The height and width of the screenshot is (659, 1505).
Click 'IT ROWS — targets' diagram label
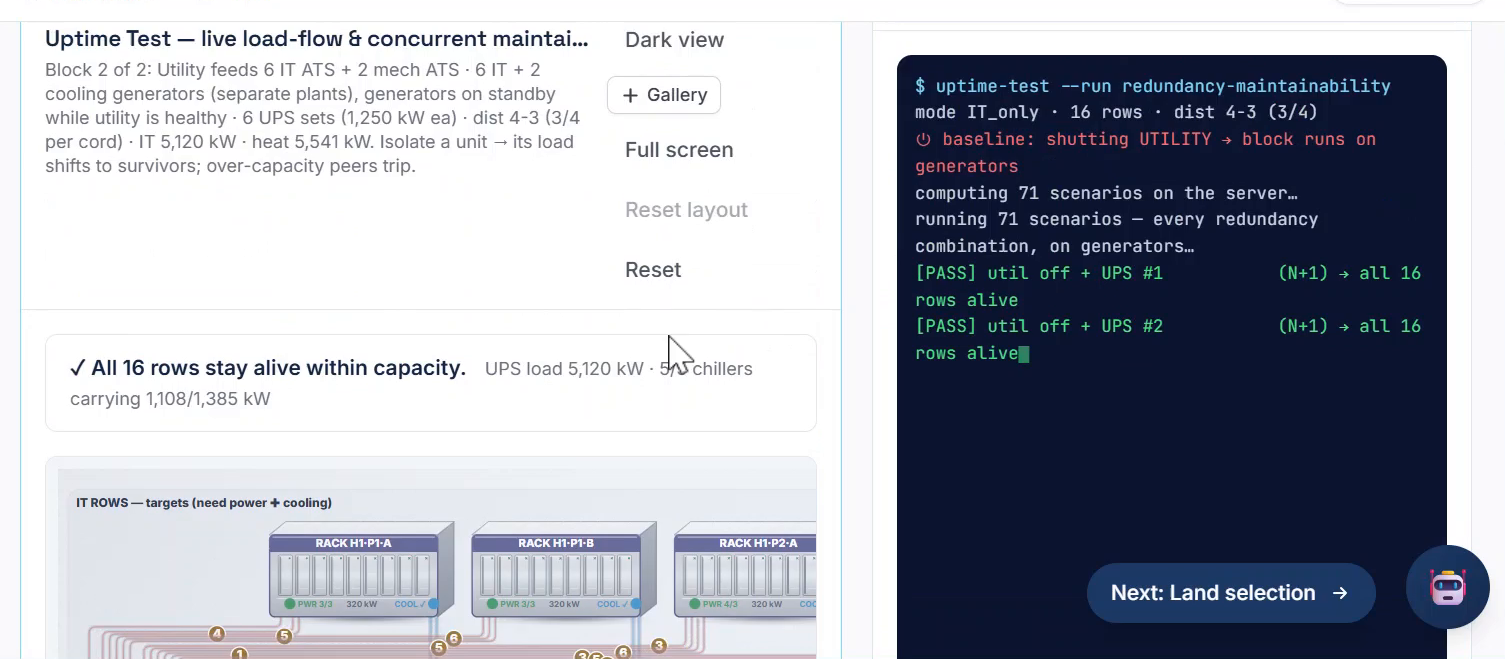[204, 503]
